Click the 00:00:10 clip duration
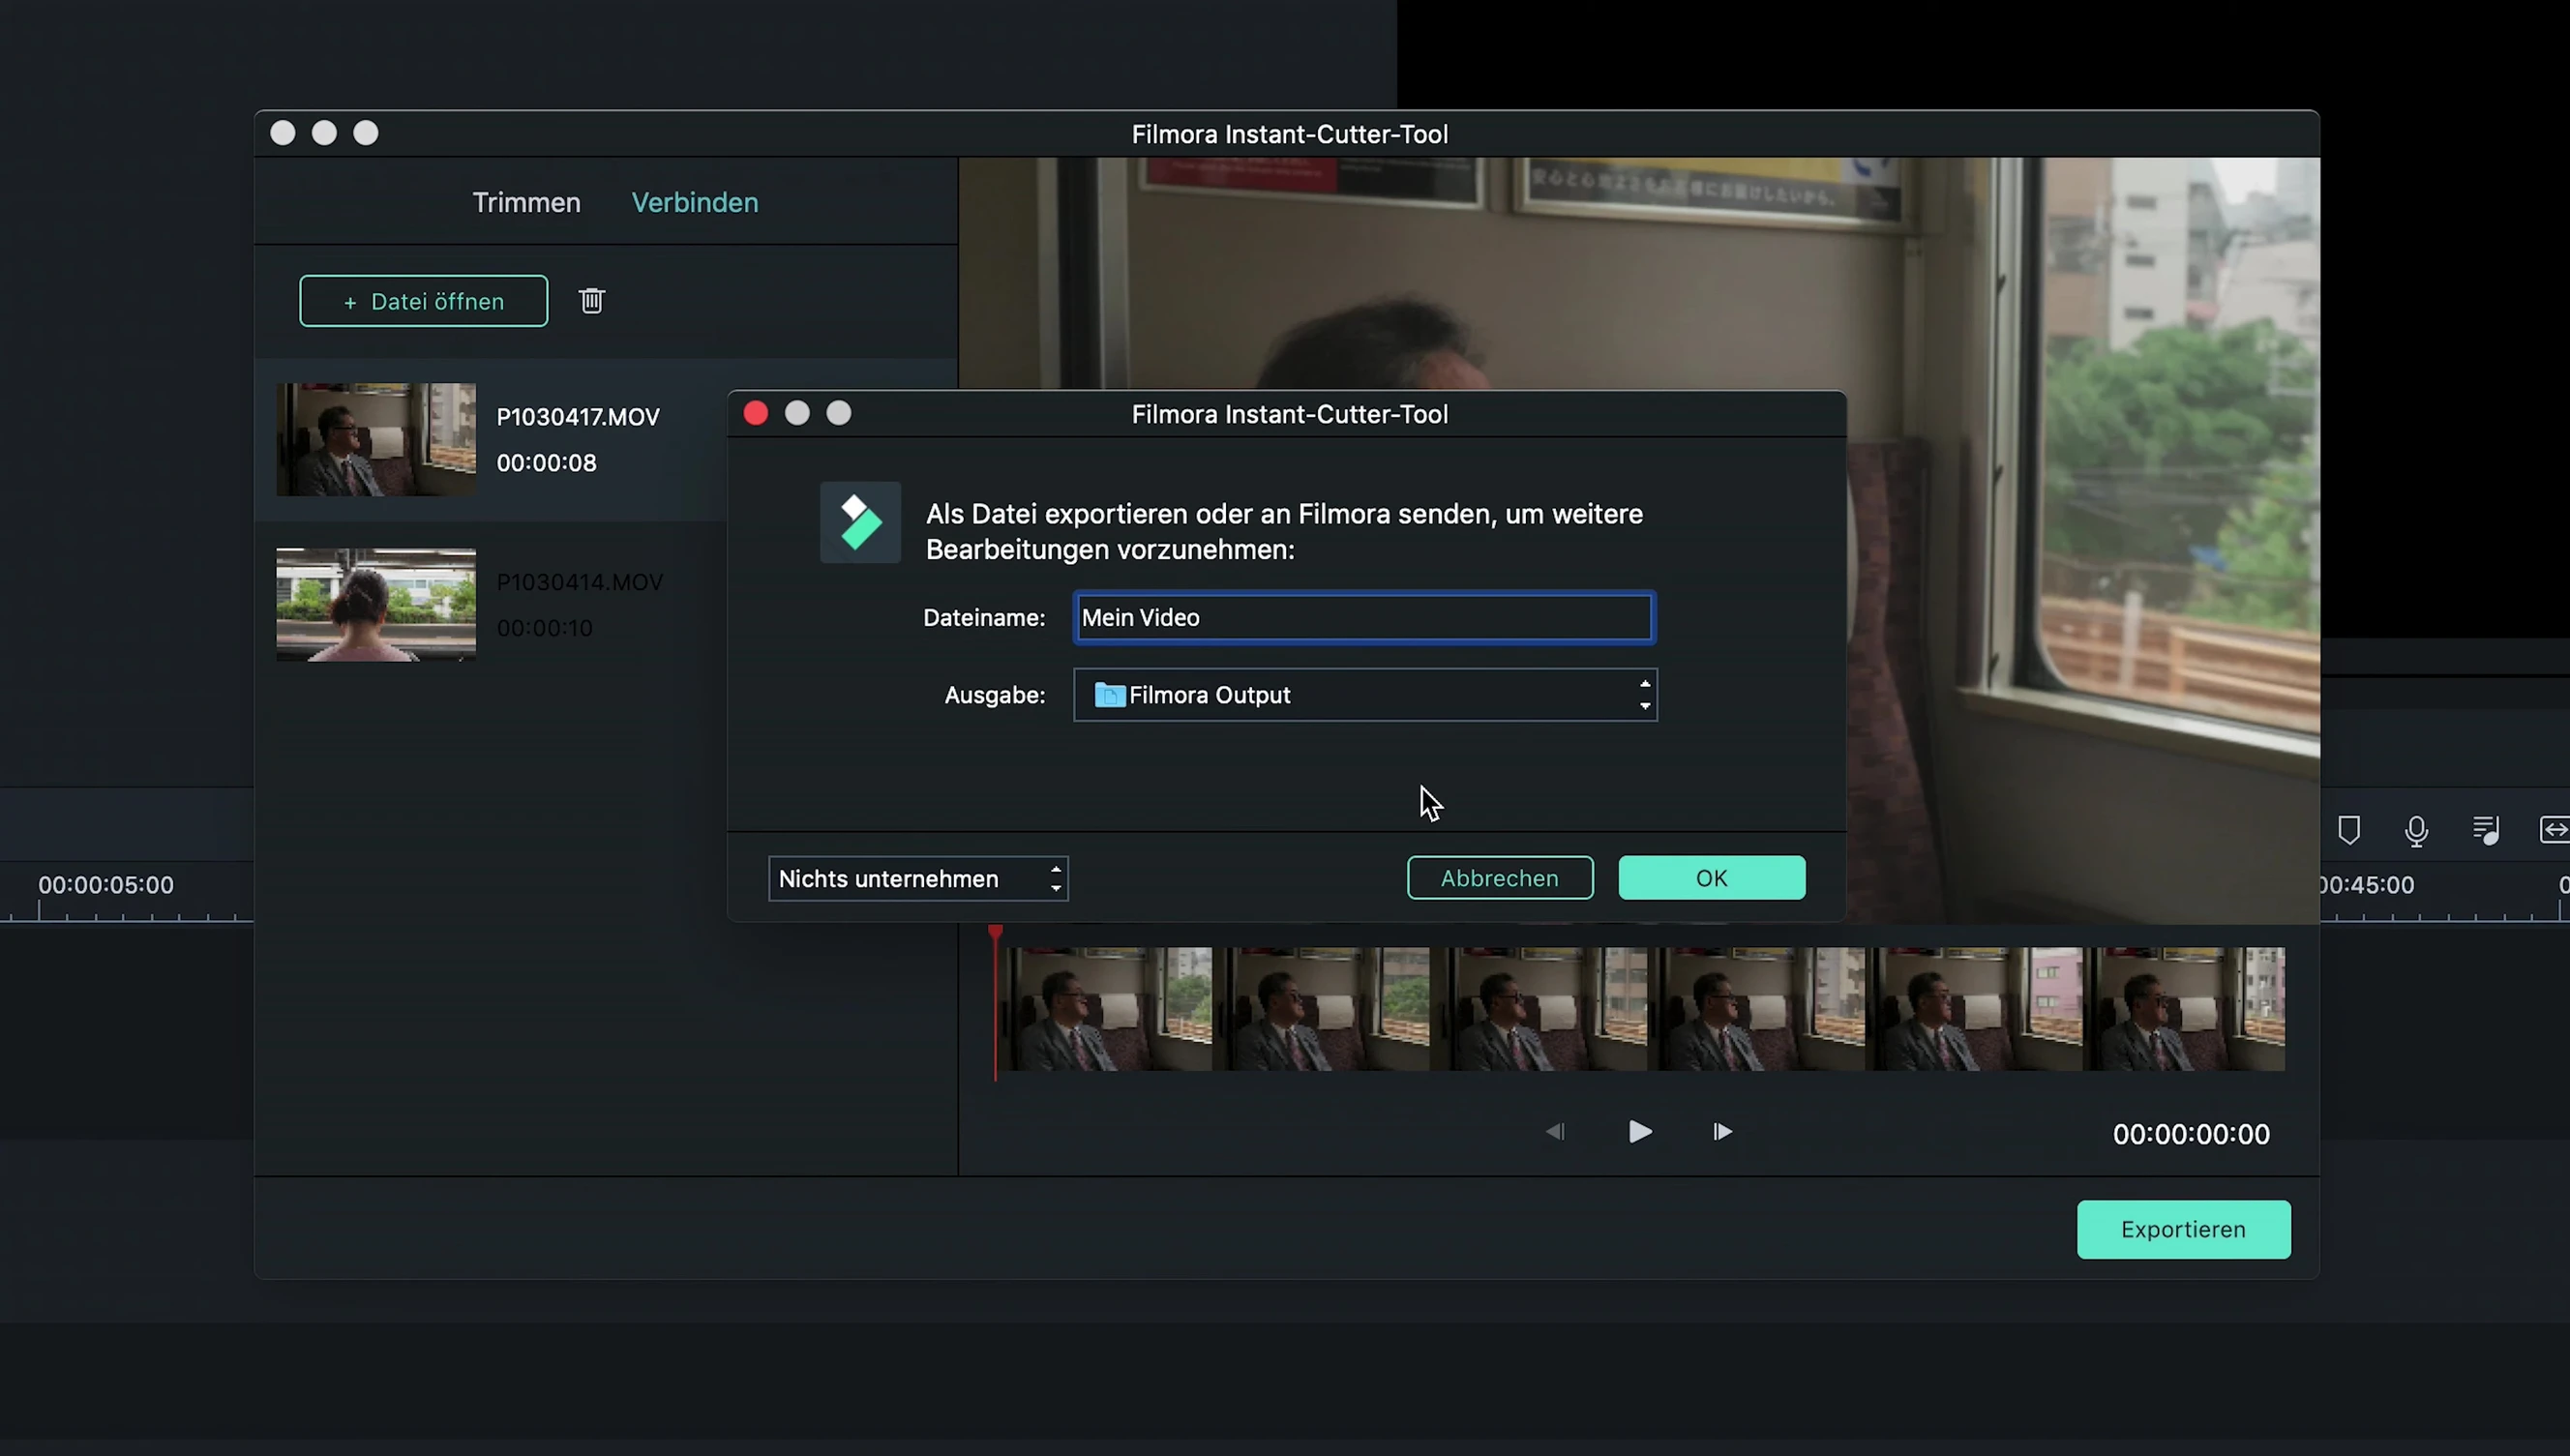Viewport: 2570px width, 1456px height. (x=545, y=628)
